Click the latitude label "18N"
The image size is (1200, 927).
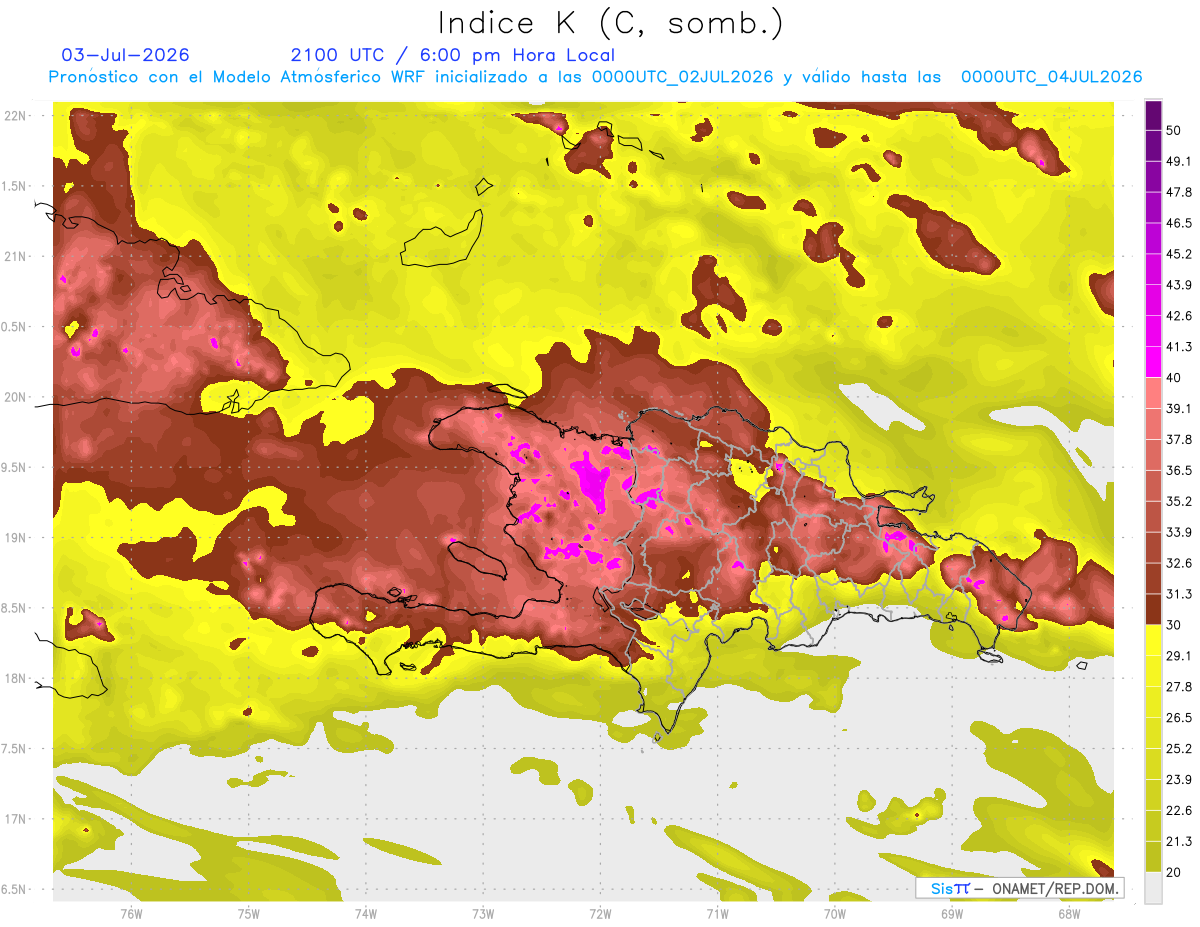[x=15, y=678]
